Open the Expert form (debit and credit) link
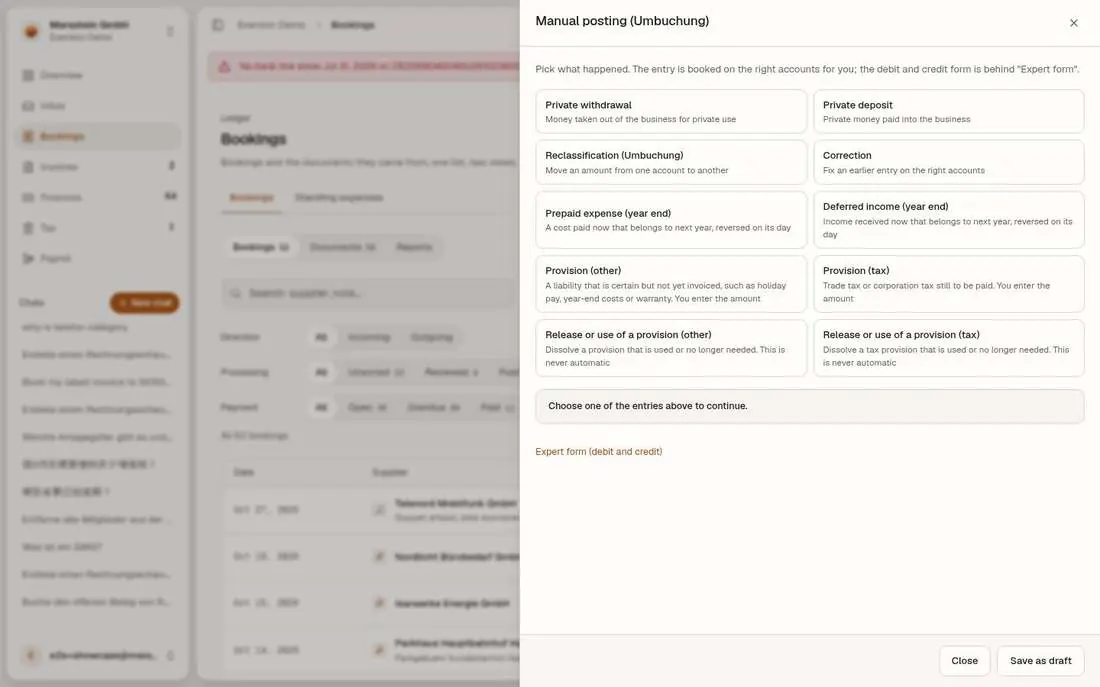The height and width of the screenshot is (687, 1100). point(598,451)
